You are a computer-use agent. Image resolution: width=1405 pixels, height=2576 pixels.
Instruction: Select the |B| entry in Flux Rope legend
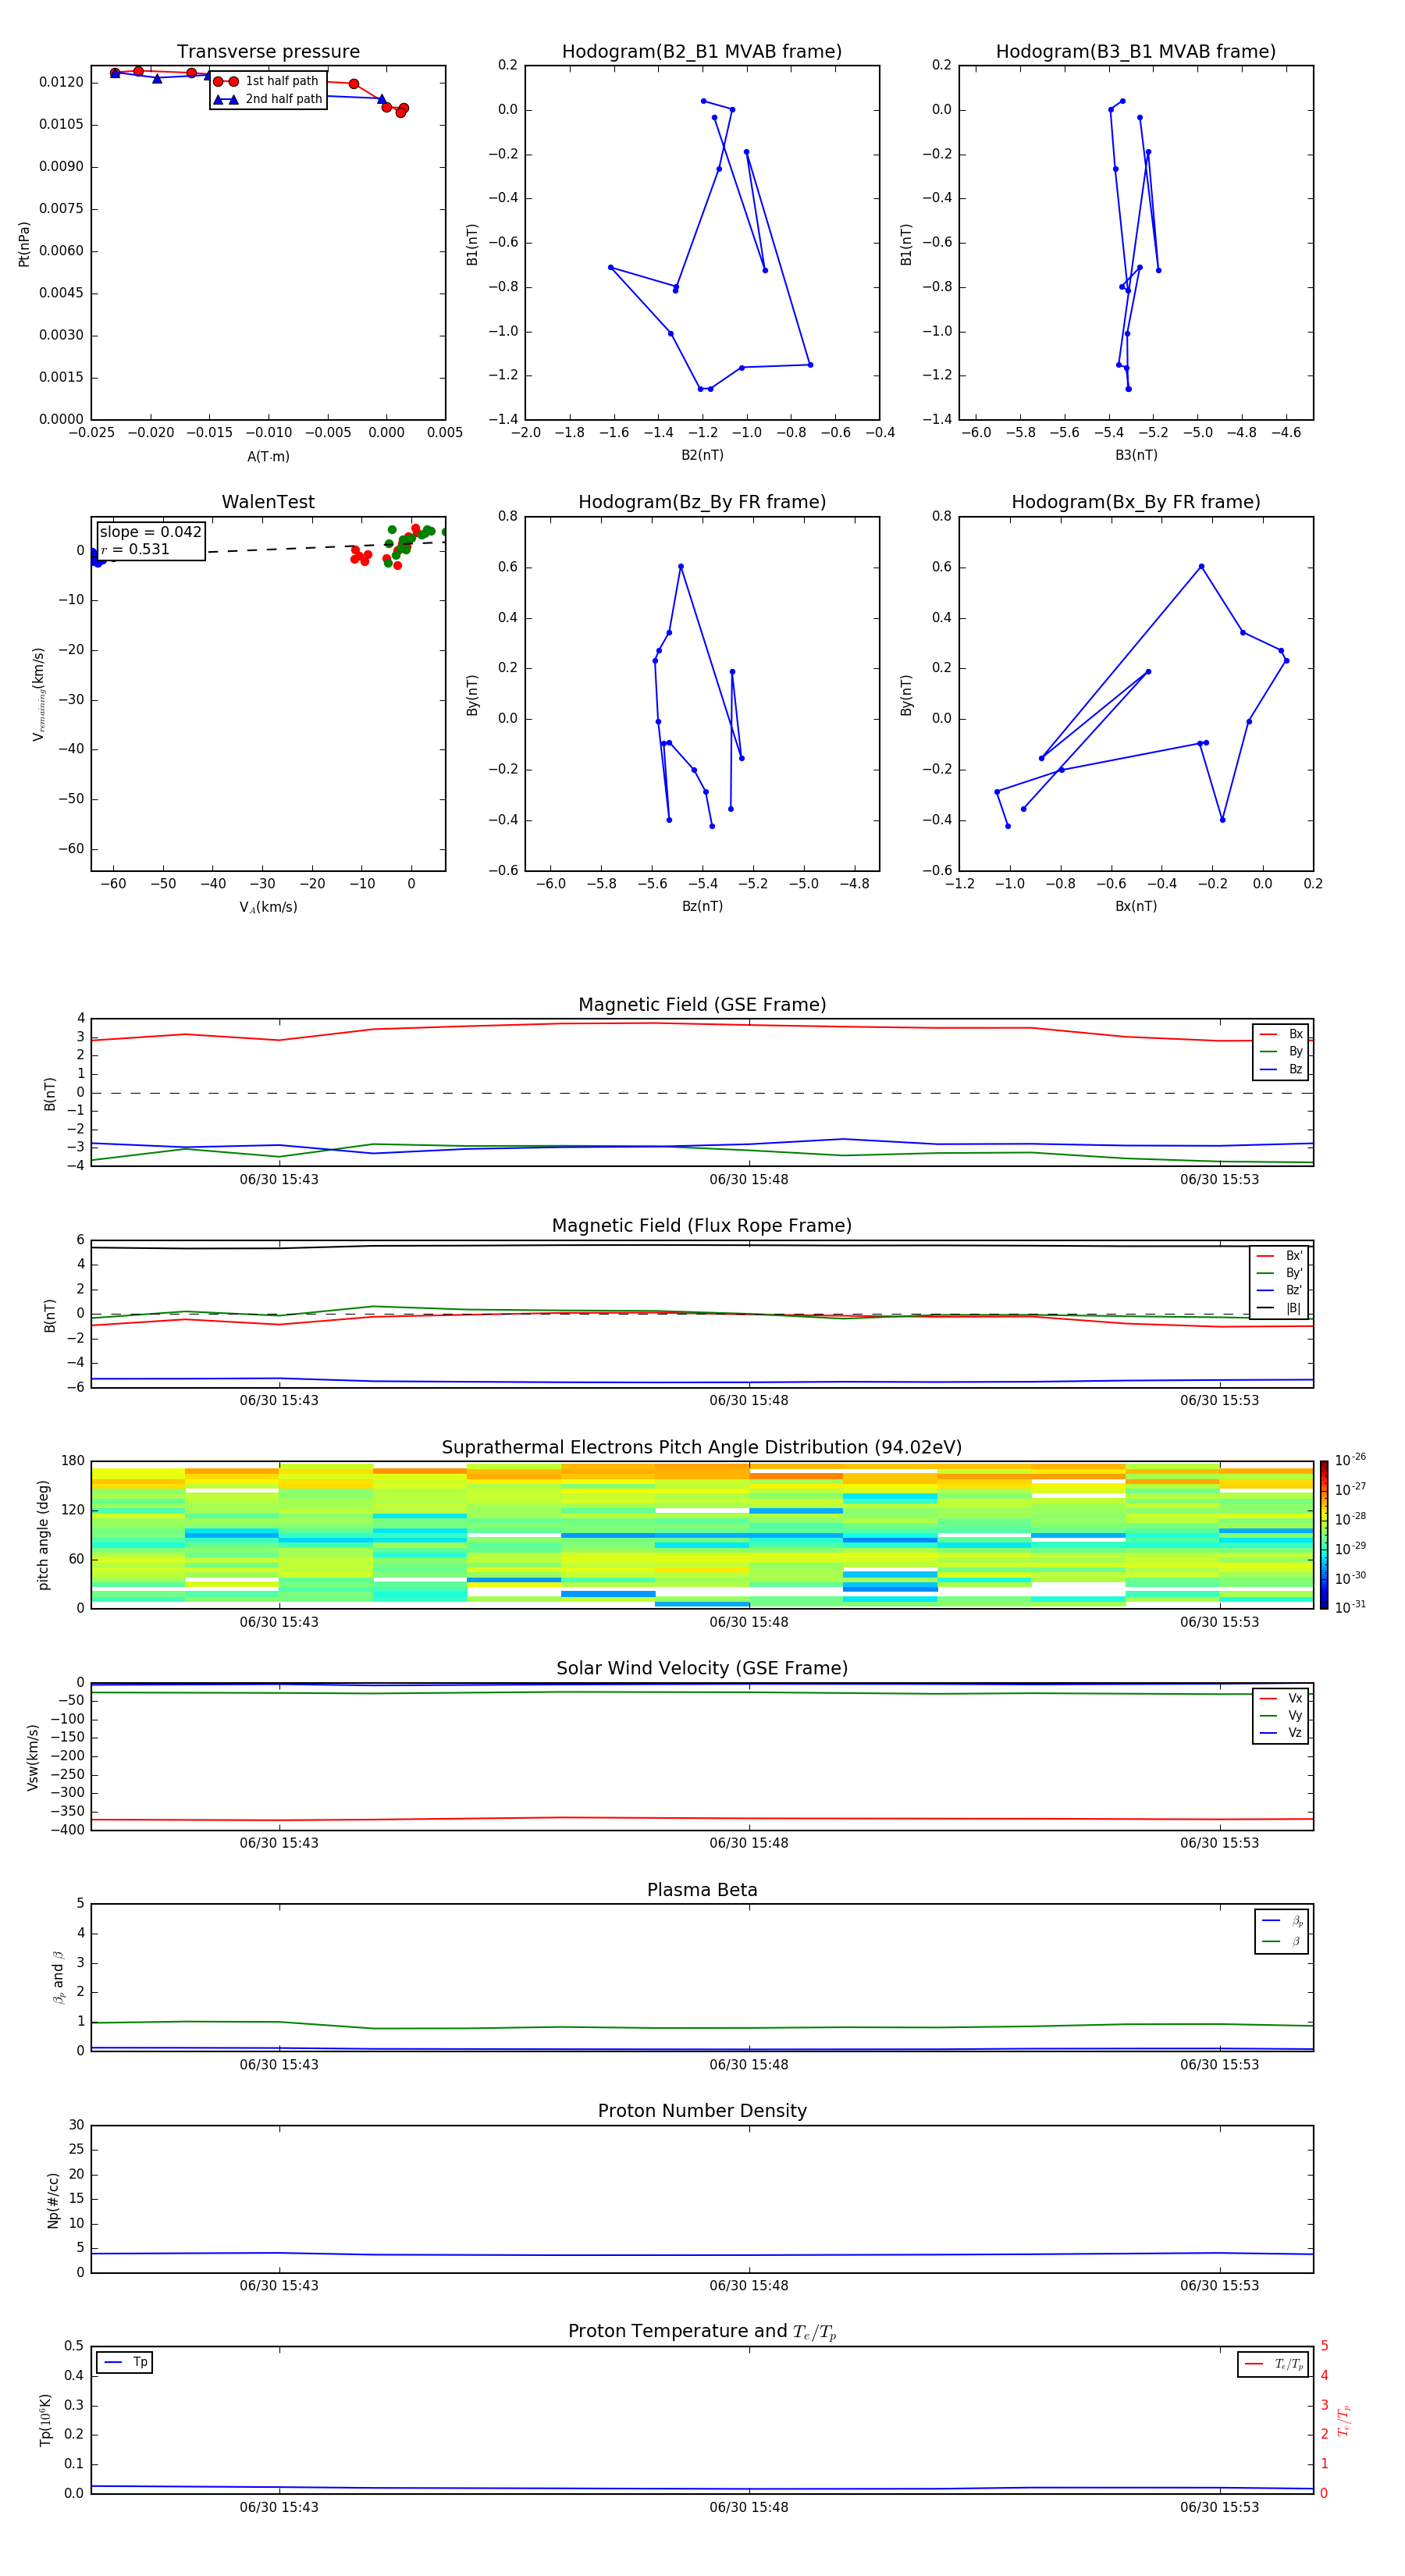coord(1279,1308)
